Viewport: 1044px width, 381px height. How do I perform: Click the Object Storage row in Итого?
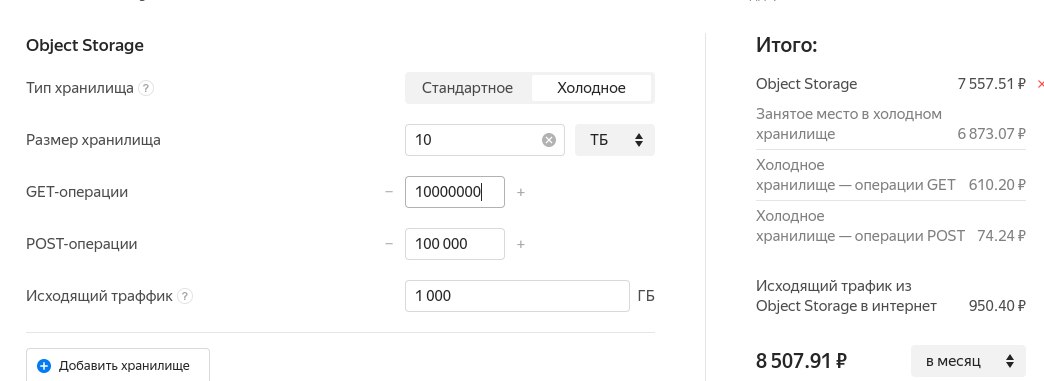point(891,85)
